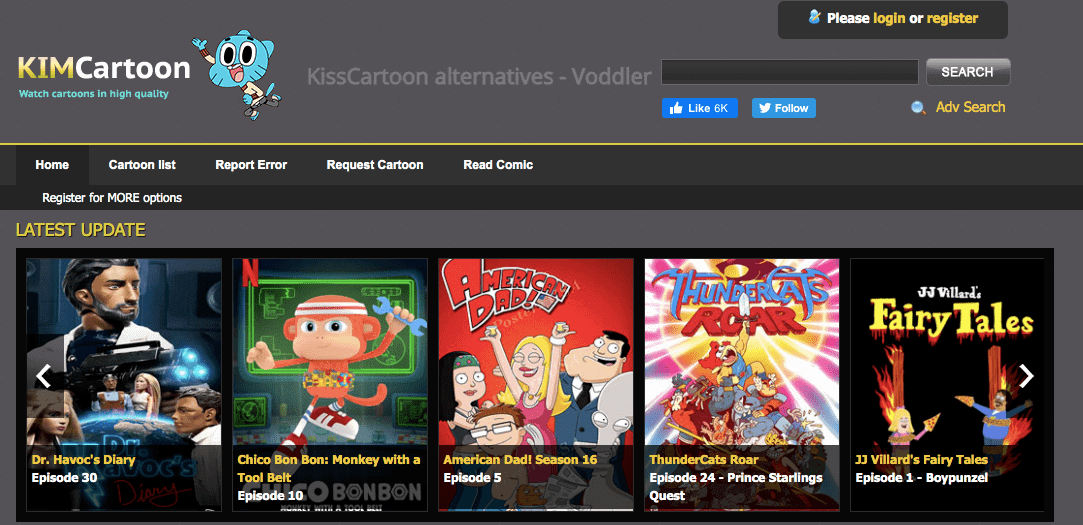
Task: Click the JJ Villard's Fairy Tales title
Action: point(921,459)
